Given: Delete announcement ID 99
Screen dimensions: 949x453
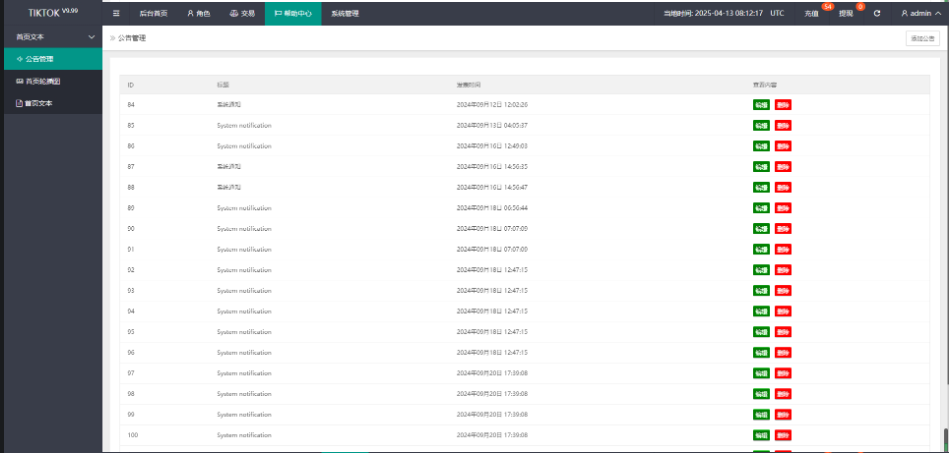Looking at the screenshot, I should point(783,414).
